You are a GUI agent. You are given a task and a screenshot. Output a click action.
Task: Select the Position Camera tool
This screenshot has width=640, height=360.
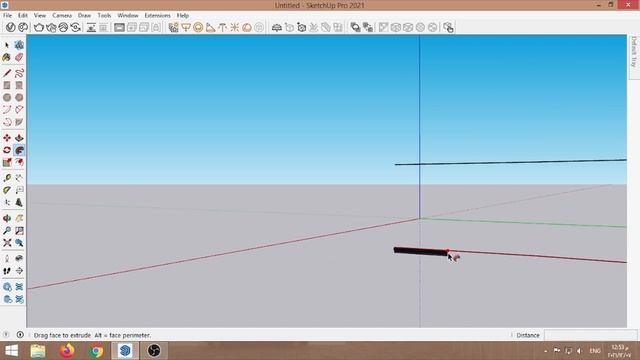click(7, 258)
